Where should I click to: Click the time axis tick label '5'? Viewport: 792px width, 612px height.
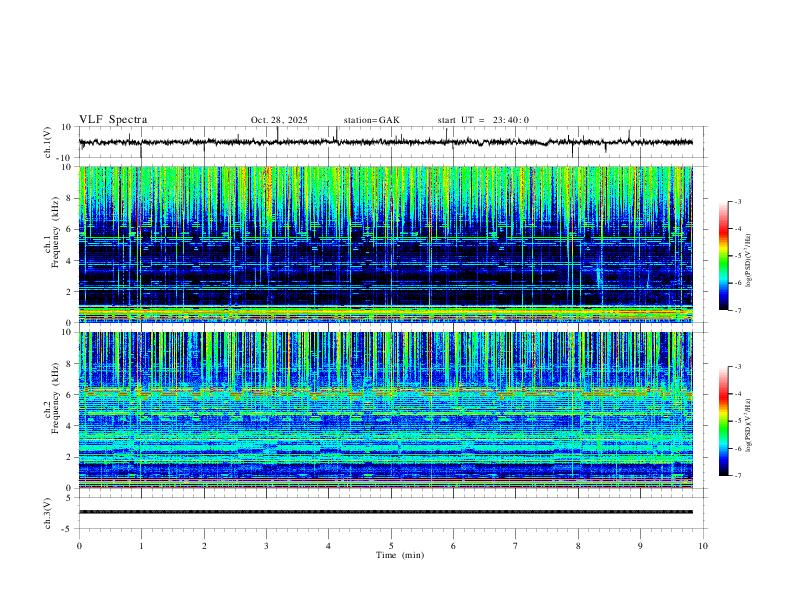391,546
